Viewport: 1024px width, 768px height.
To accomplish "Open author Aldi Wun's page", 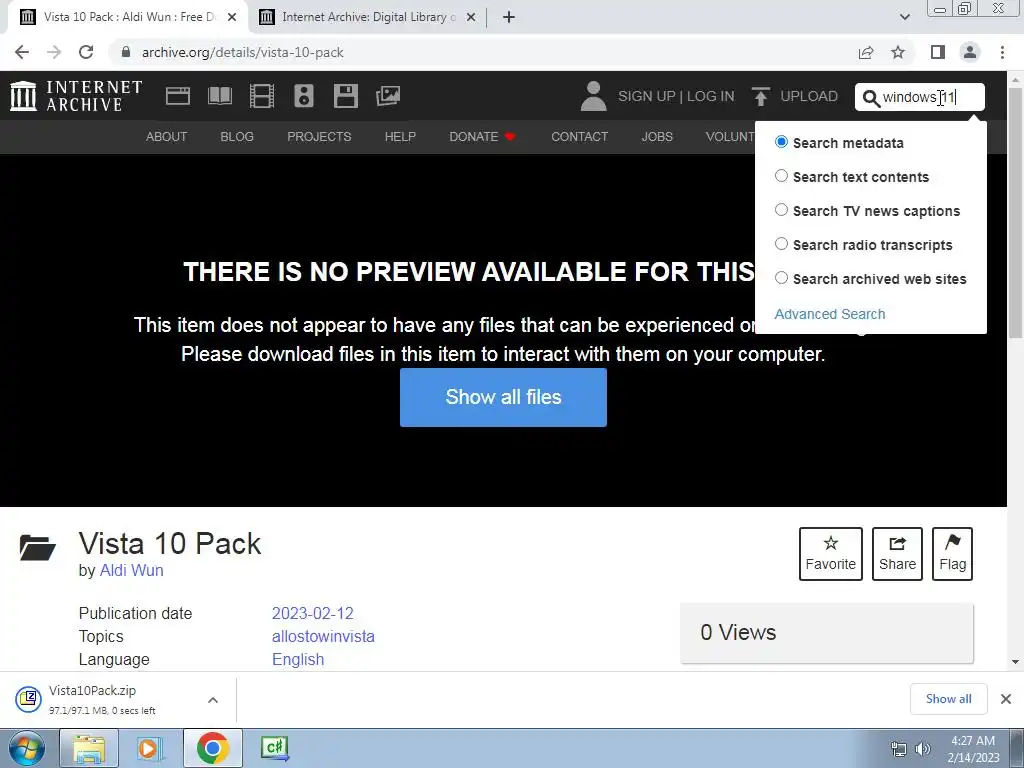I will pos(131,570).
